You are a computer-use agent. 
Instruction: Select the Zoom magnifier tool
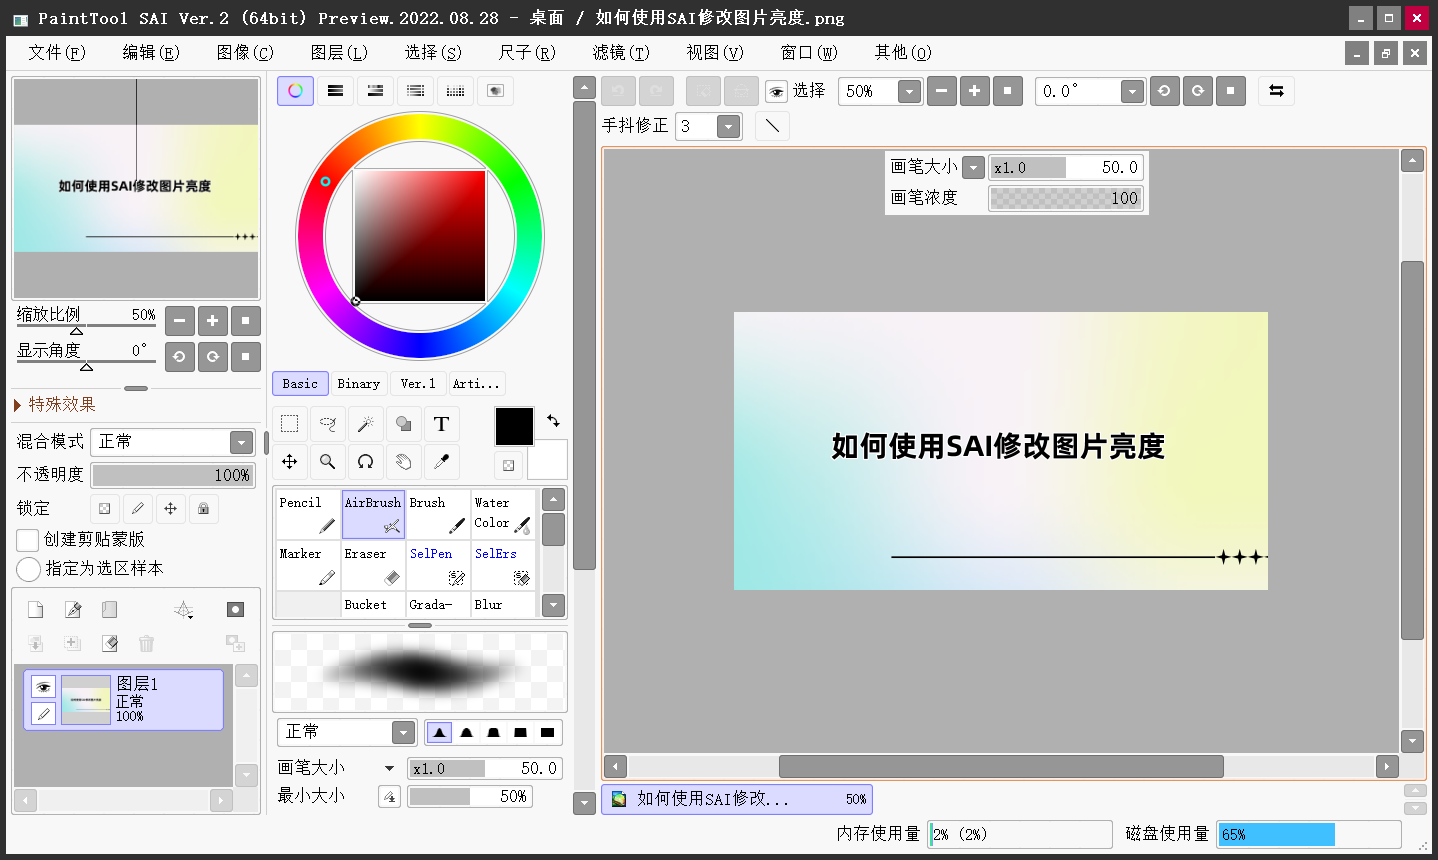coord(328,462)
